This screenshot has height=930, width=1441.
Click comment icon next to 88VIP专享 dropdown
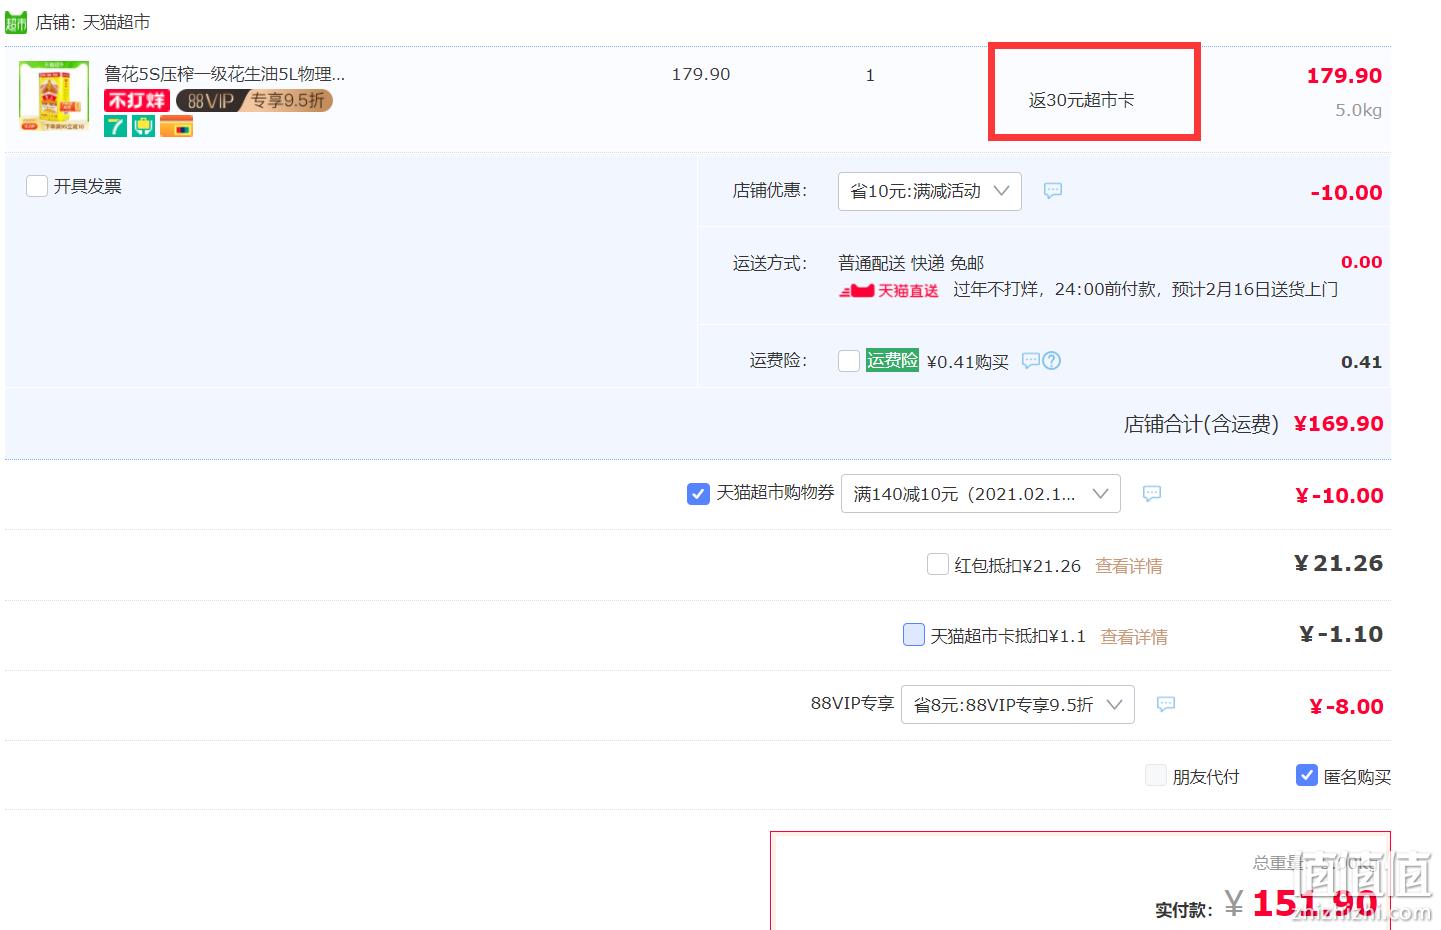click(1166, 704)
